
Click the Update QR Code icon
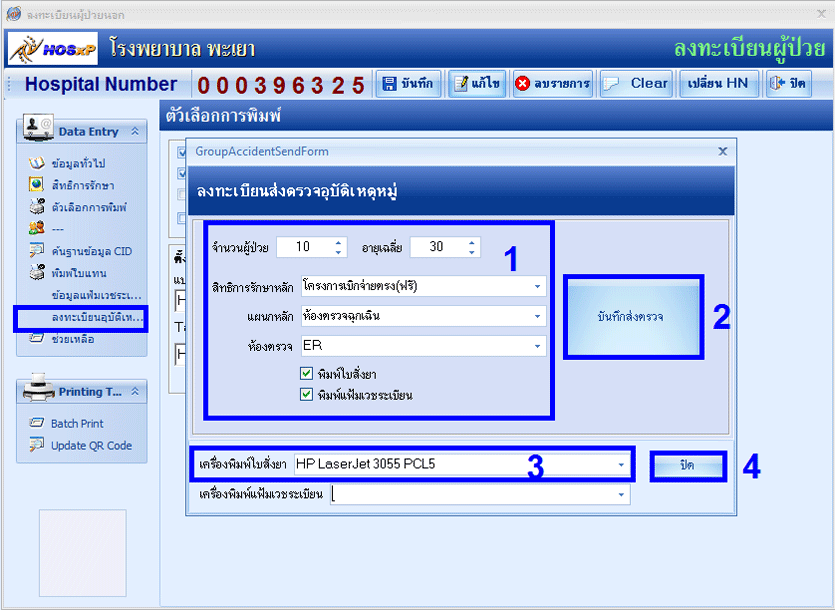pos(37,444)
